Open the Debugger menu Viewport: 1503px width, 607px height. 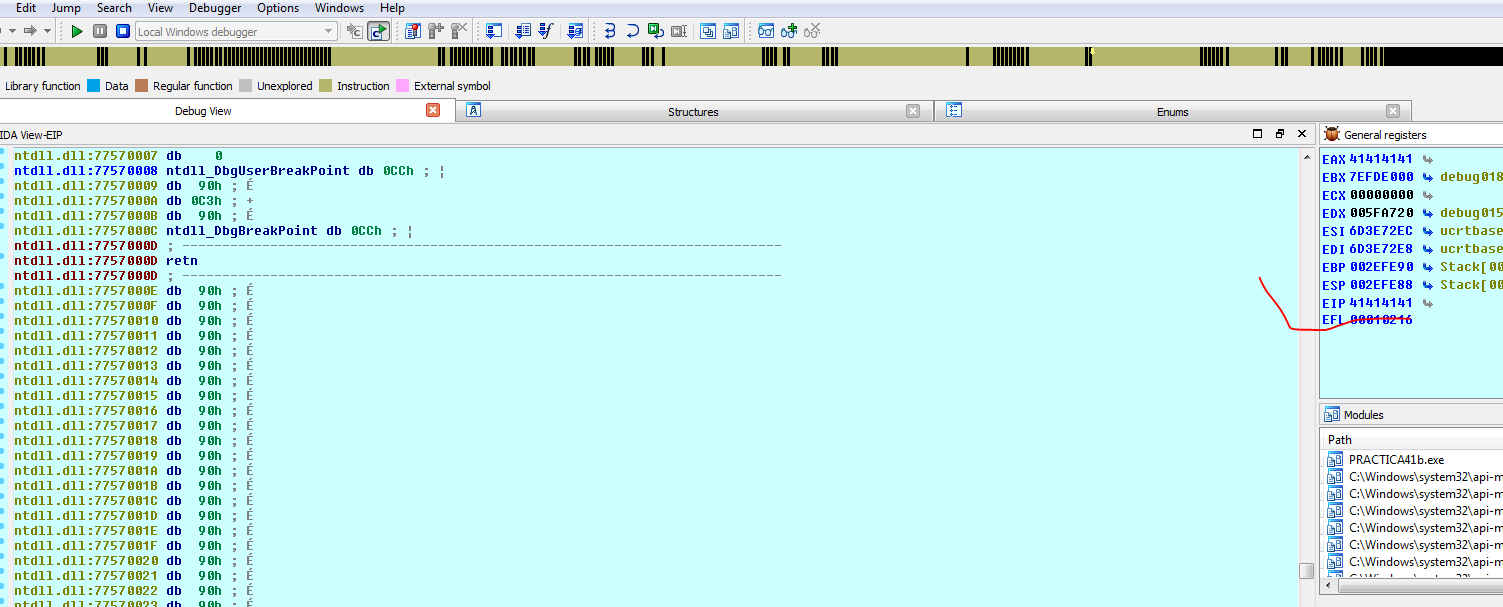215,8
